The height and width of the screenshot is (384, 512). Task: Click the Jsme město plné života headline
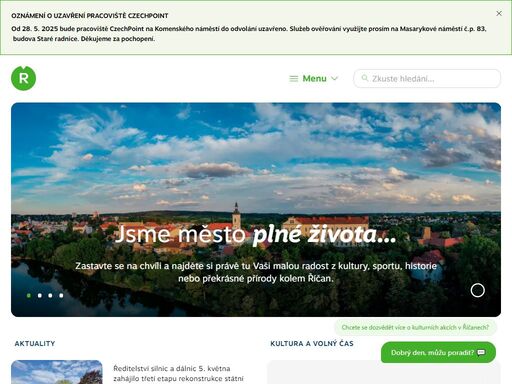pos(256,235)
